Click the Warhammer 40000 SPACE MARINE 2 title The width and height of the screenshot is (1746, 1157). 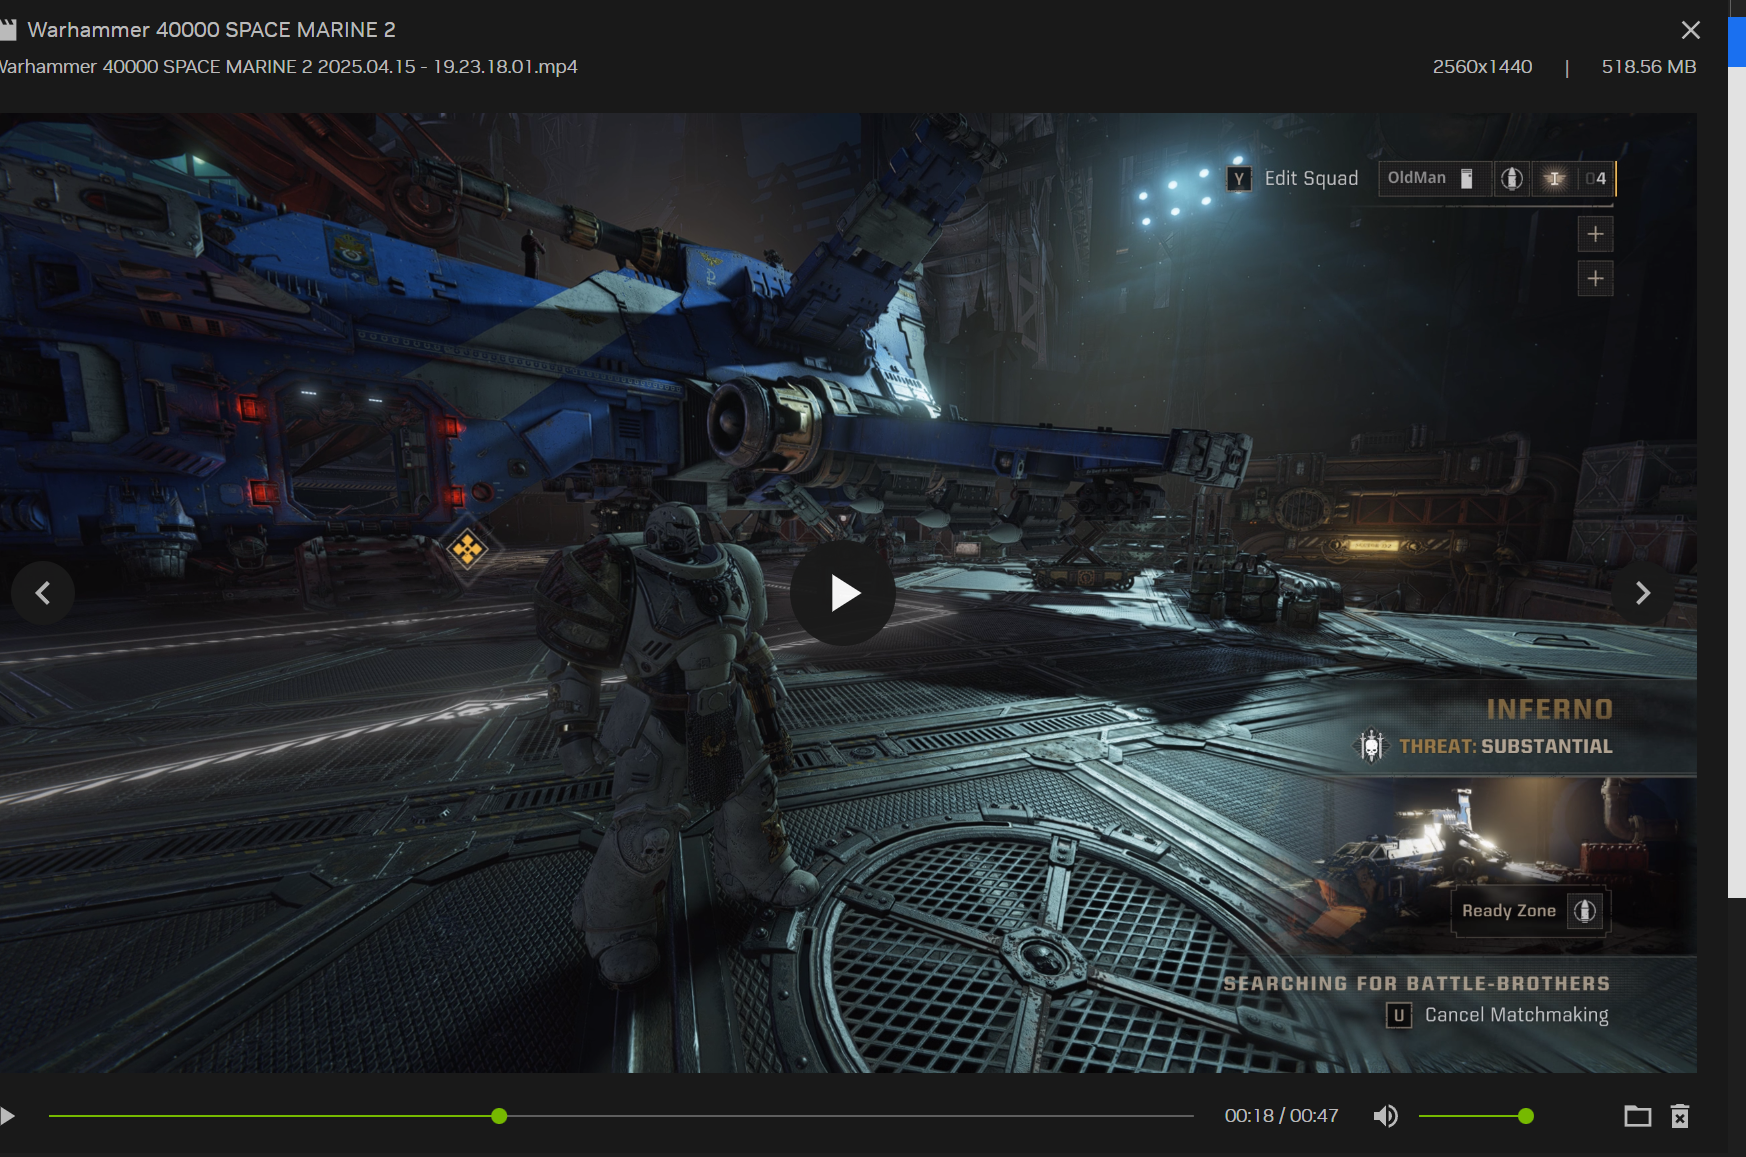[211, 30]
